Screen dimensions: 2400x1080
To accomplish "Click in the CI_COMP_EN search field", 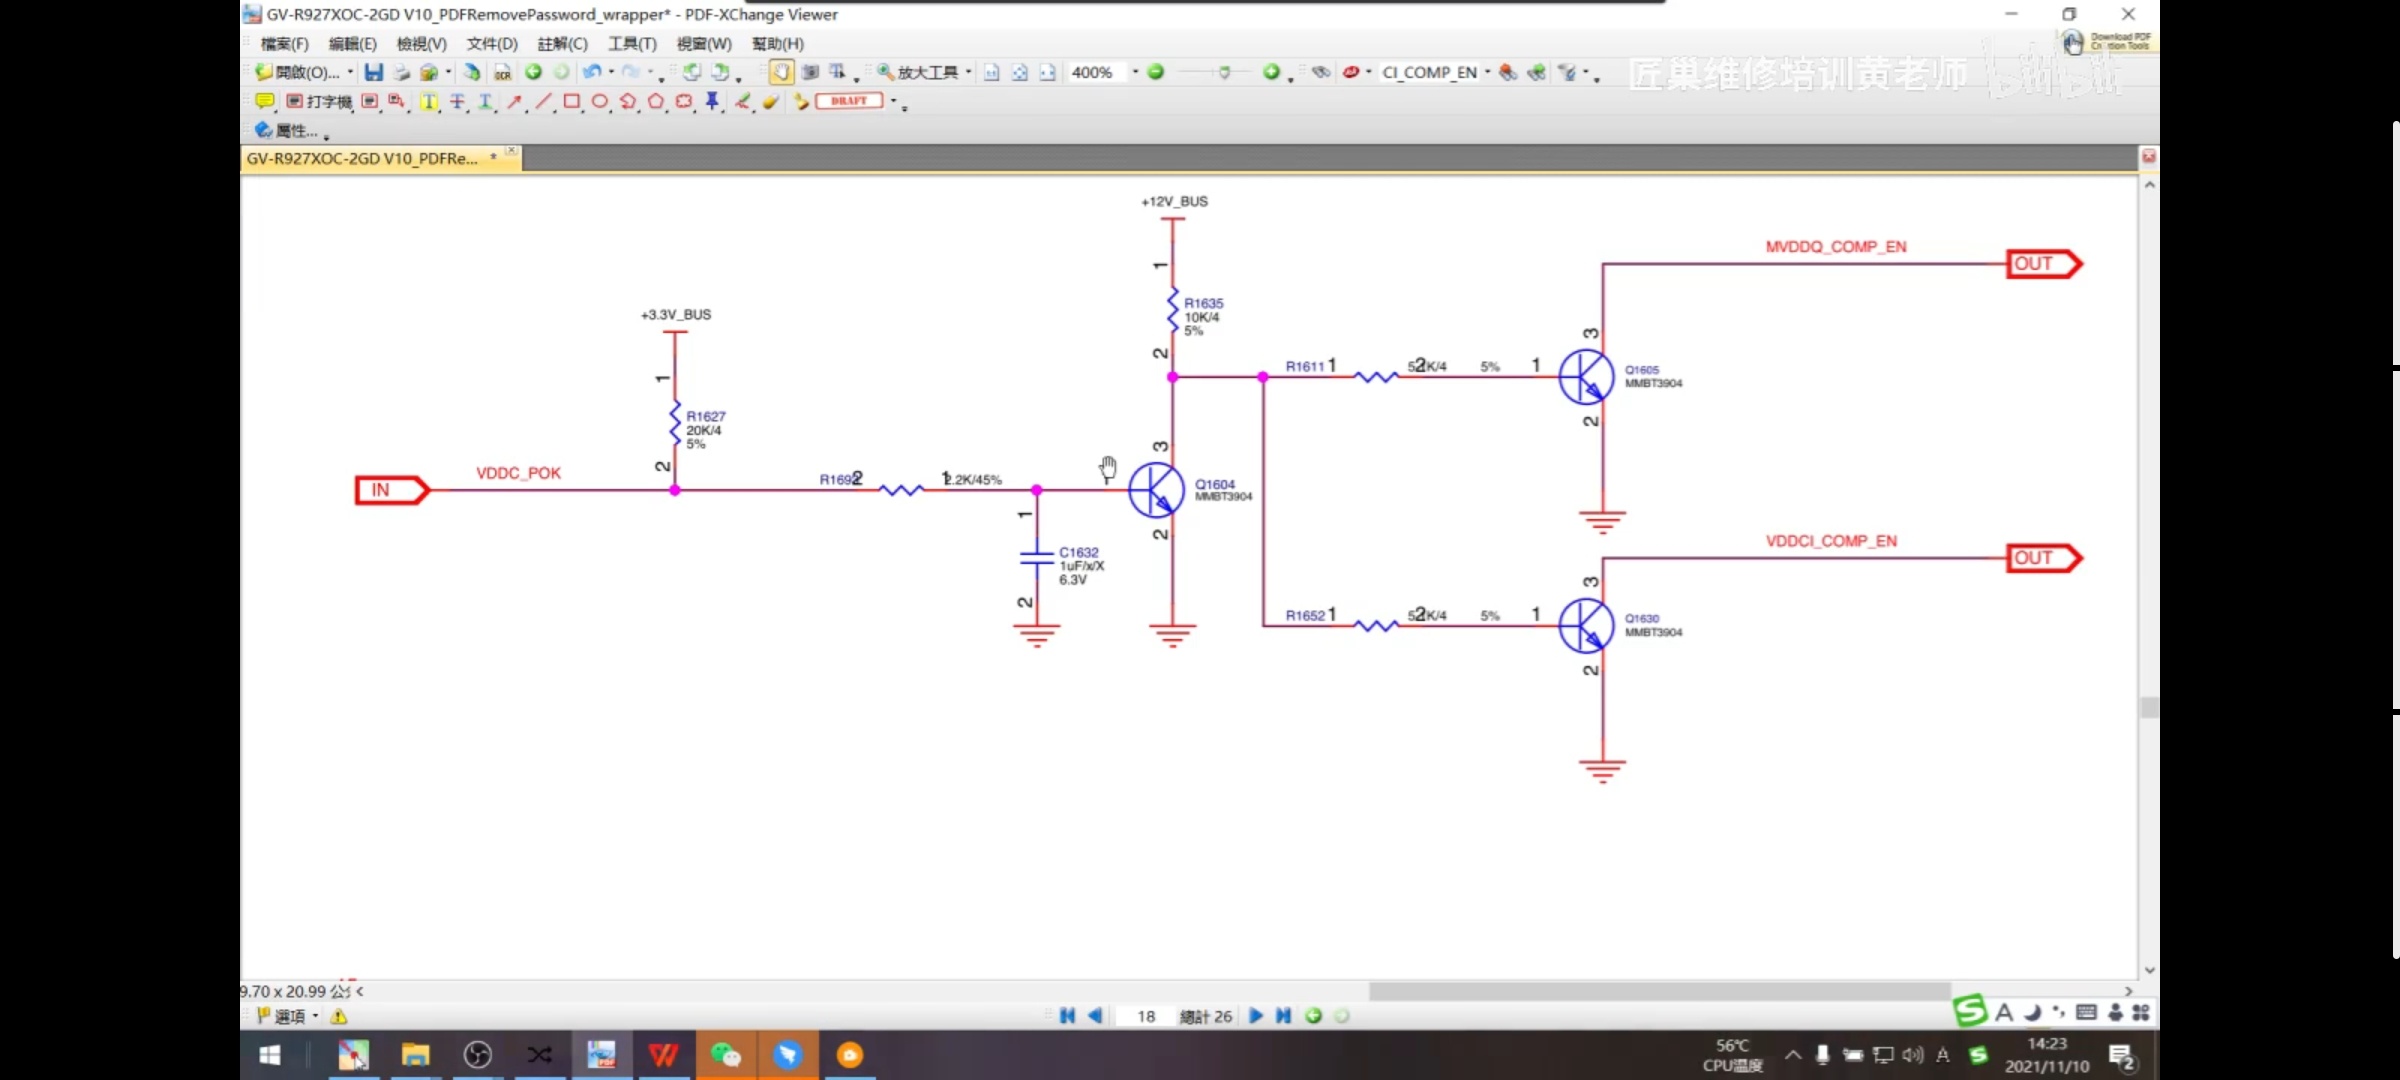I will [1429, 72].
